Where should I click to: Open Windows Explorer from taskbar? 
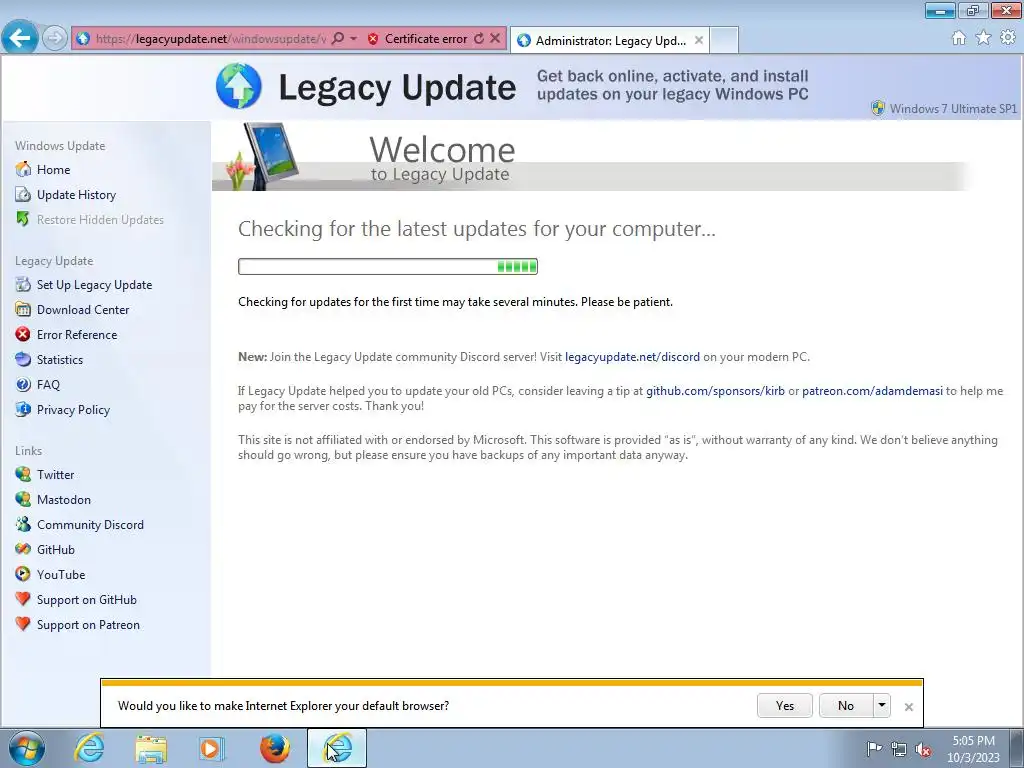[x=151, y=748]
